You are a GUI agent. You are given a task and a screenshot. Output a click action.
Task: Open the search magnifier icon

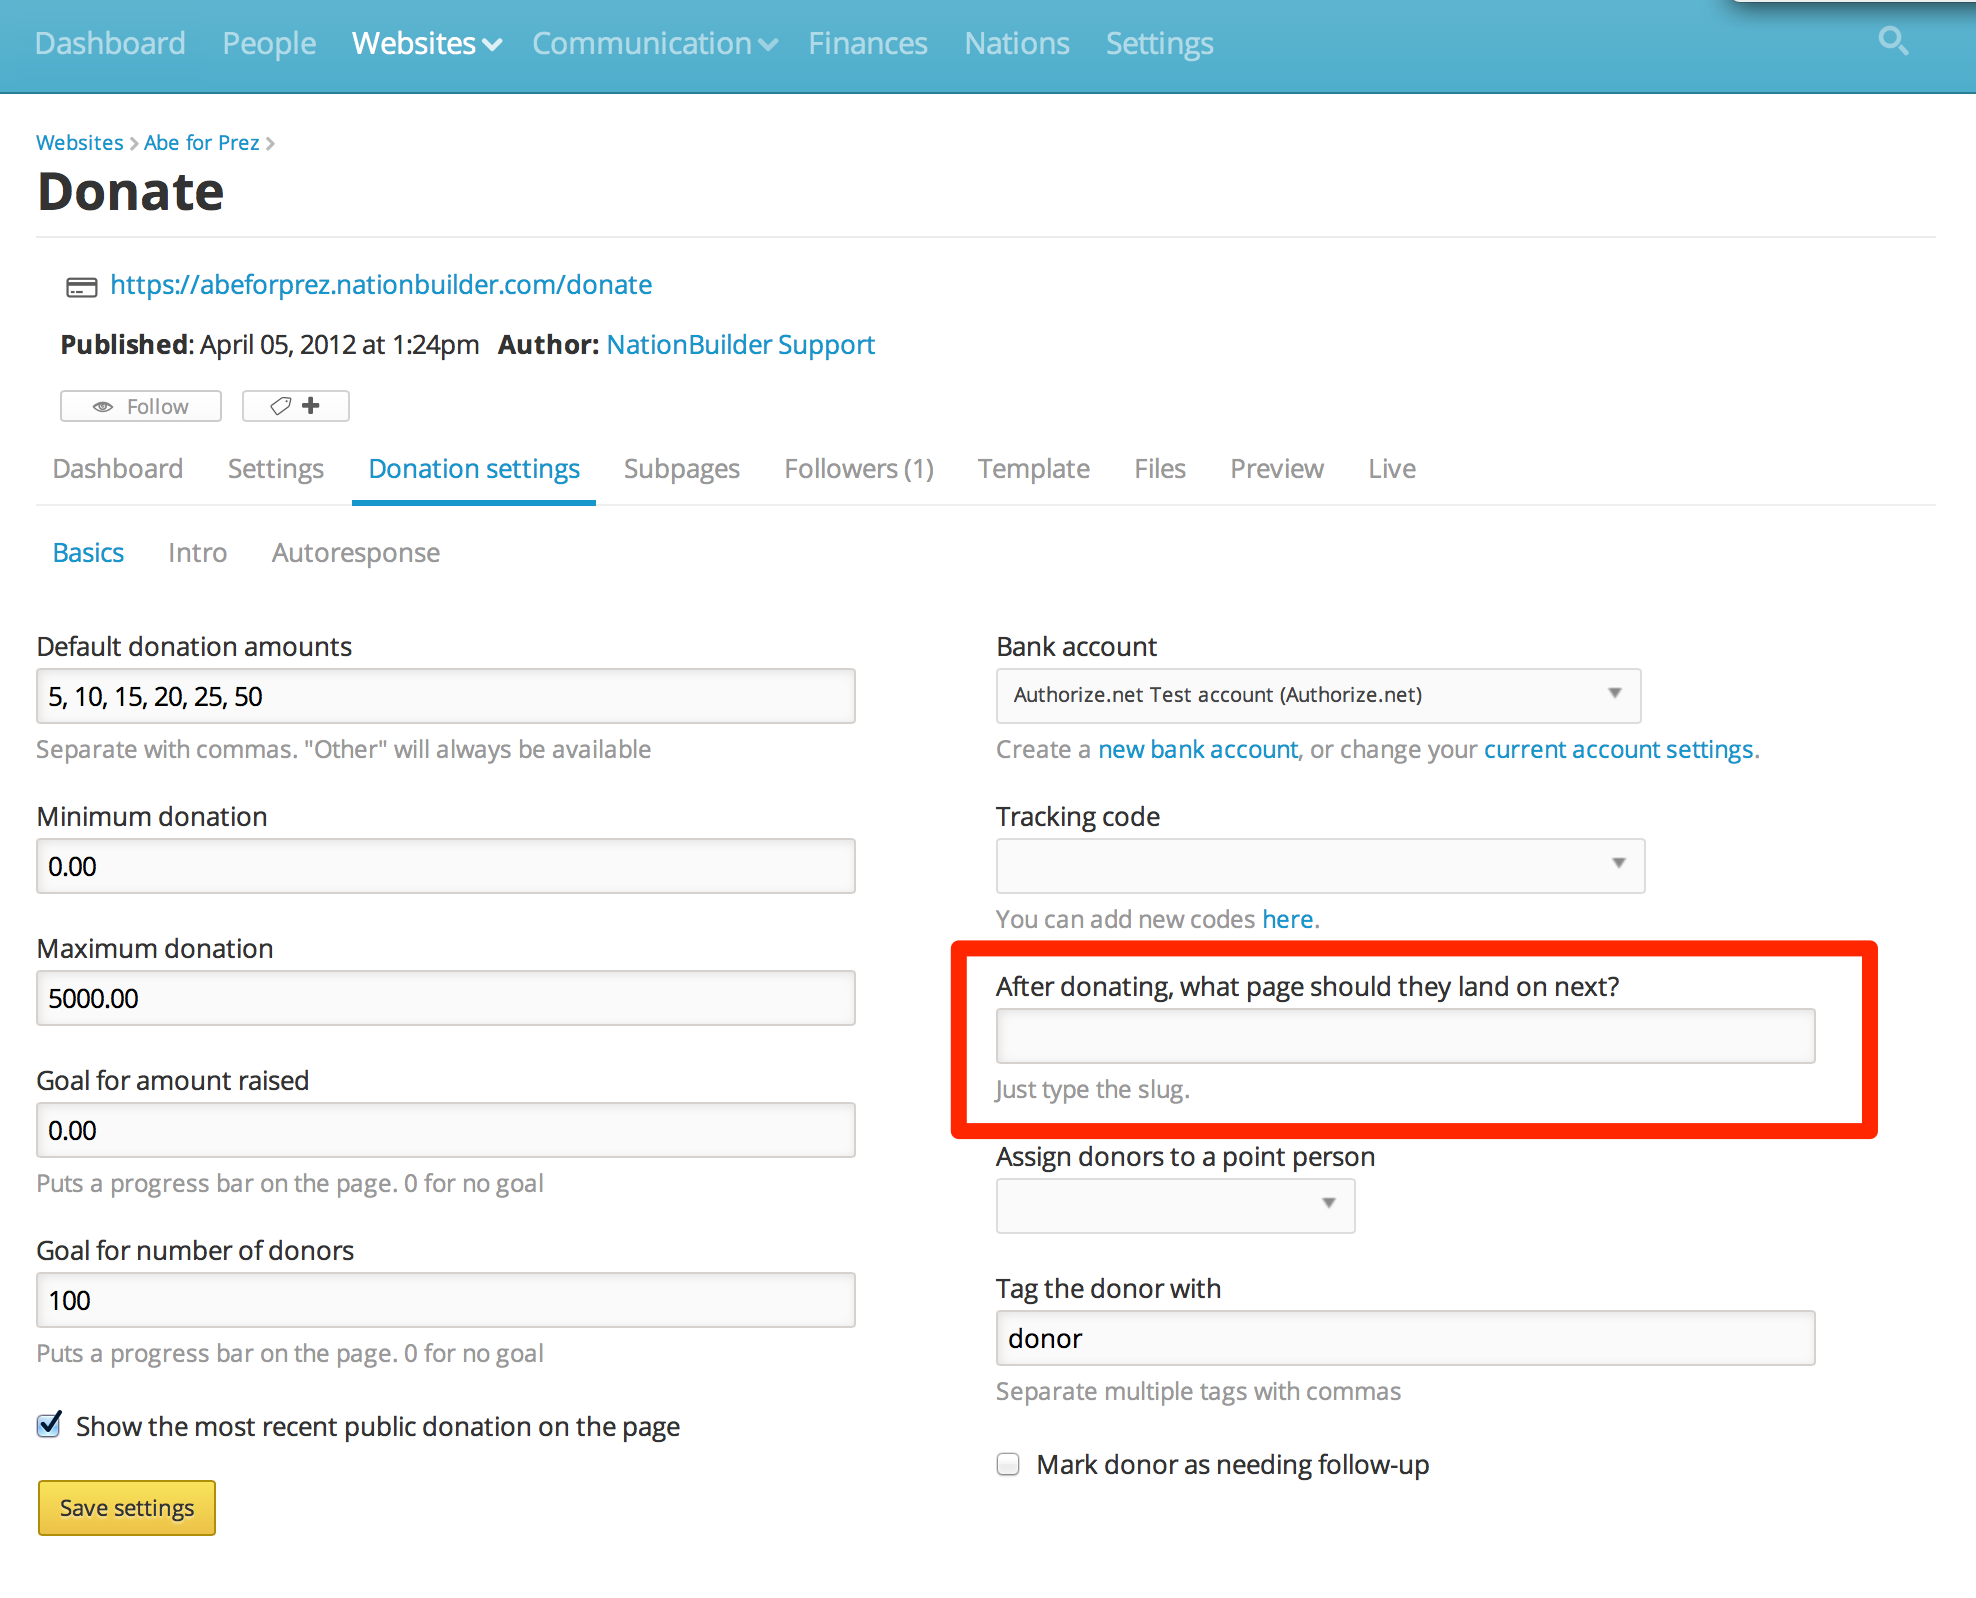click(1892, 42)
